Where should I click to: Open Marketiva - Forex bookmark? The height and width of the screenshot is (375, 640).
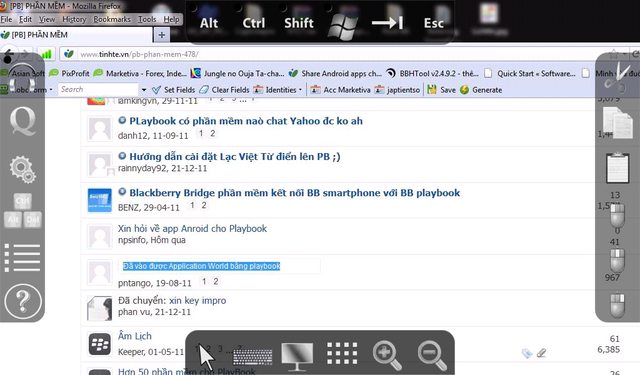[x=140, y=73]
